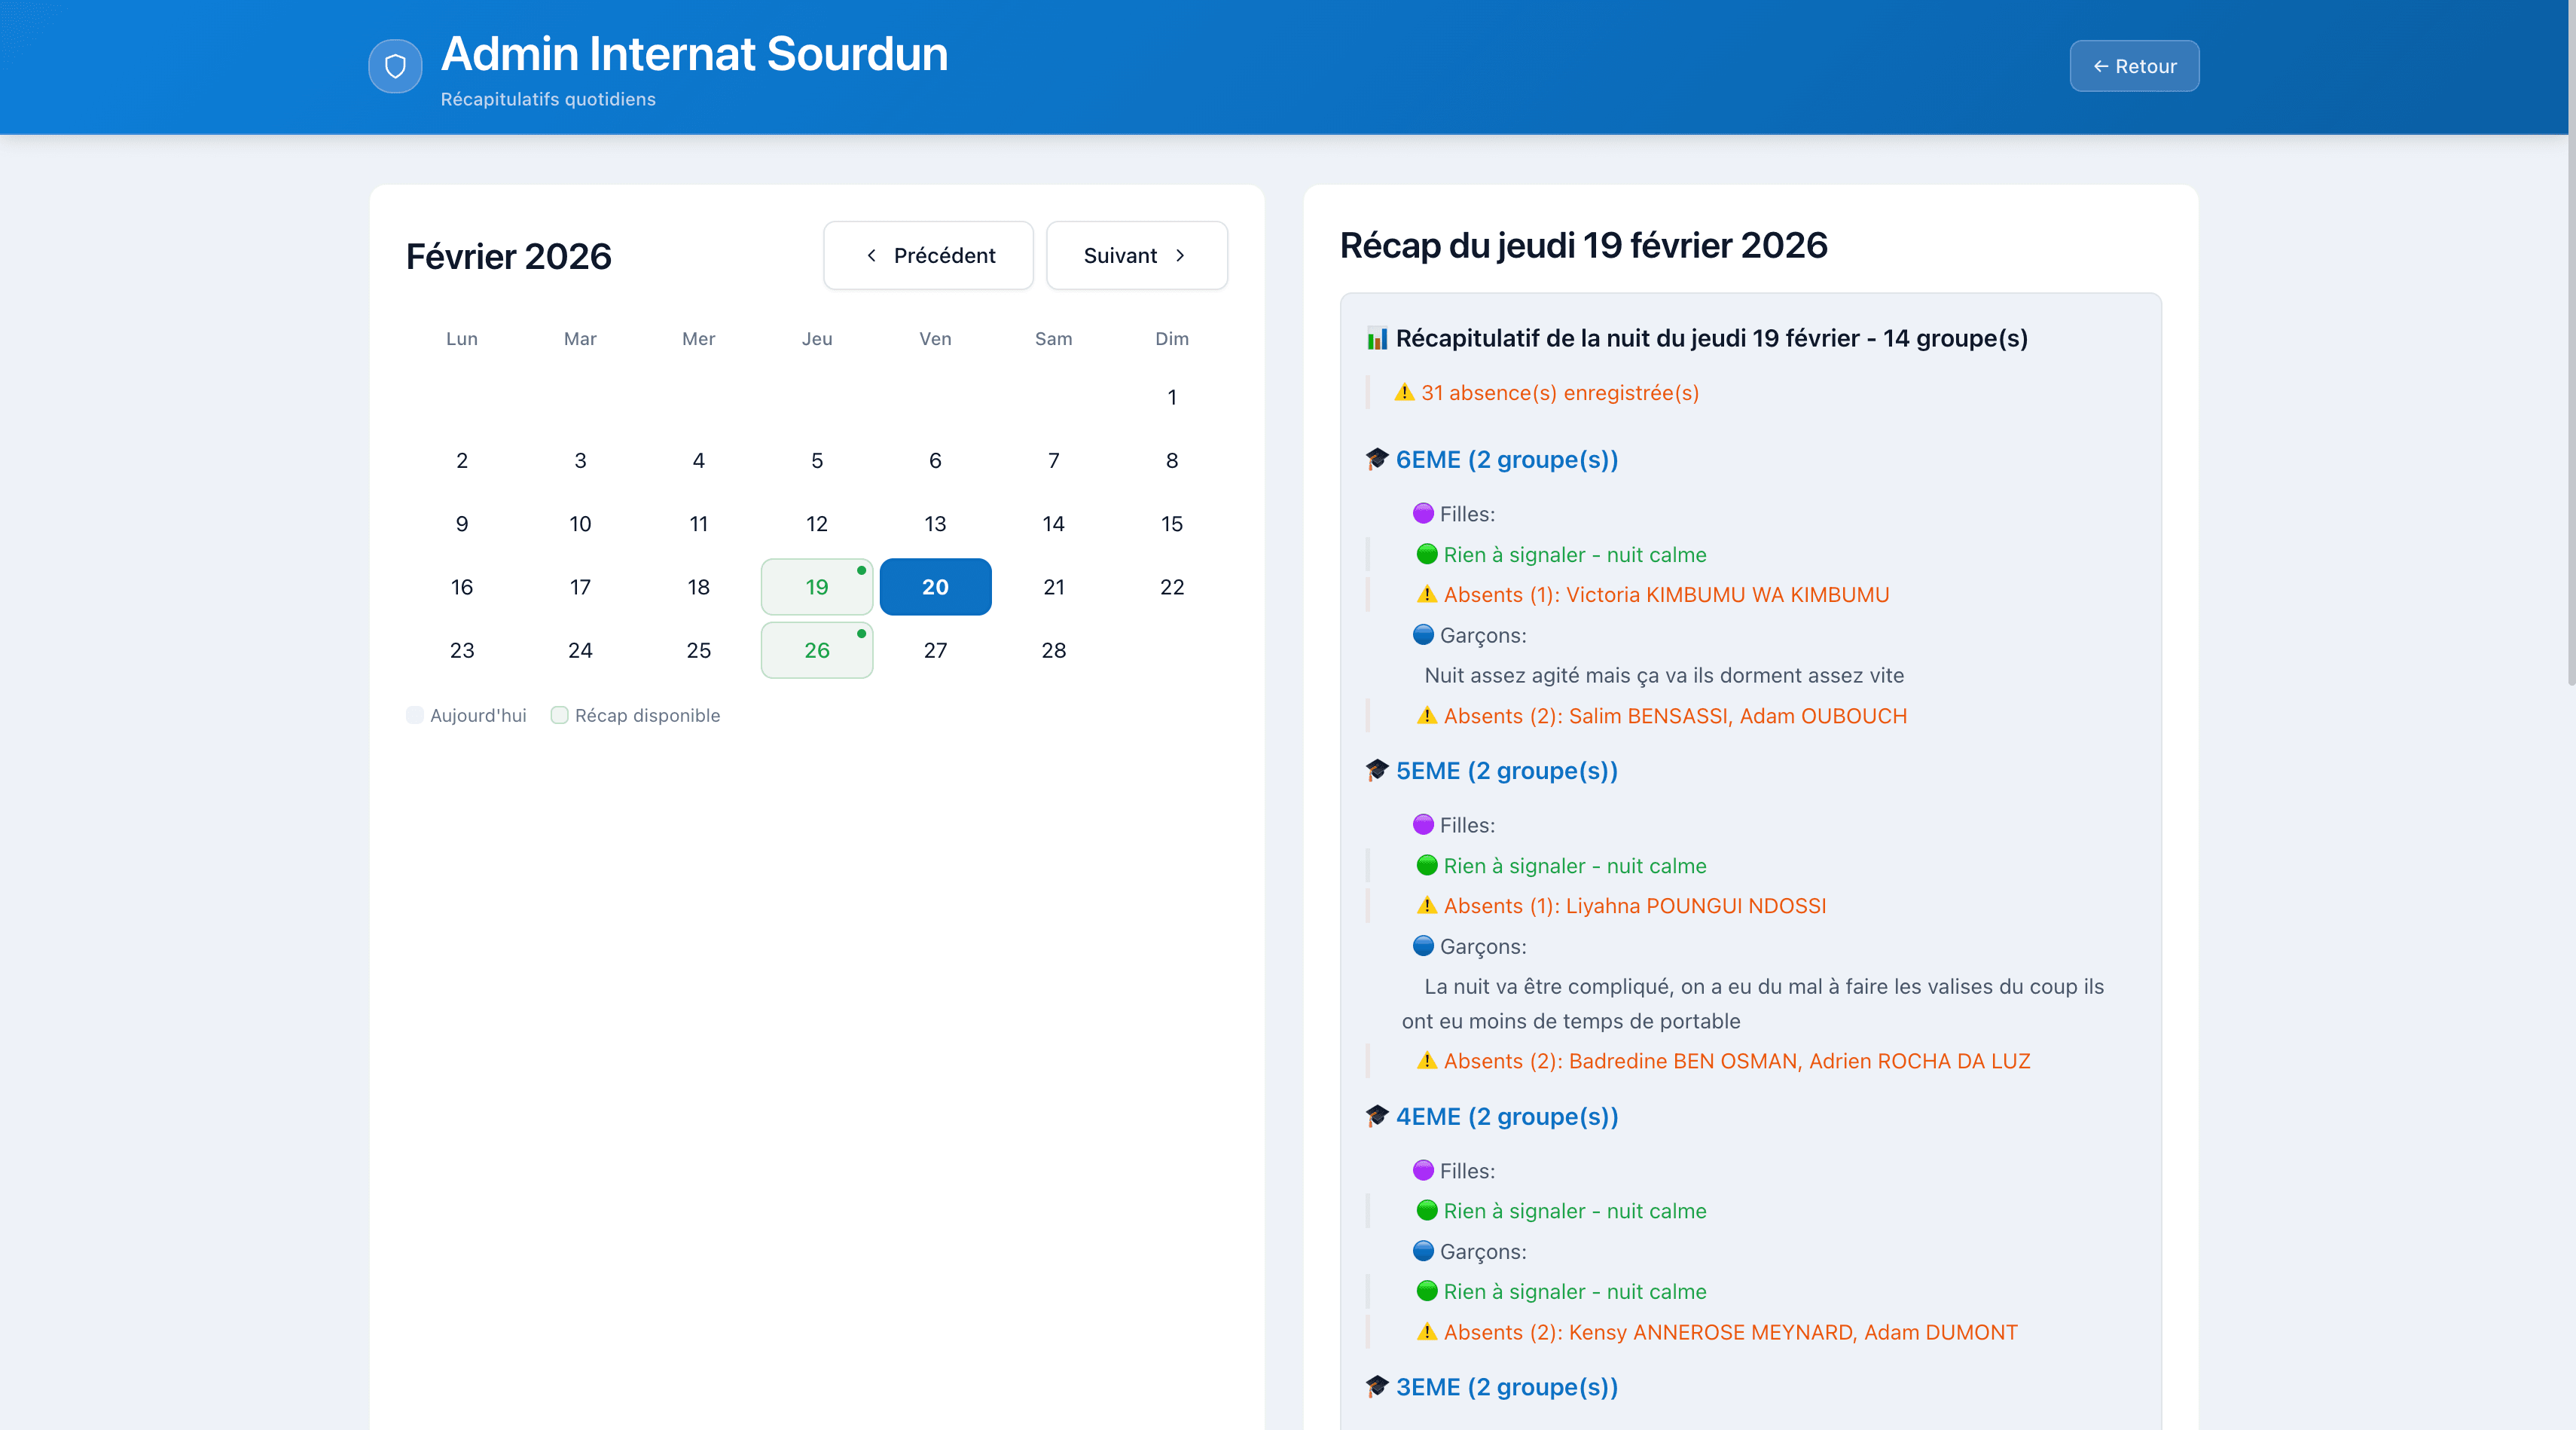Viewport: 2576px width, 1430px height.
Task: Click the Retour button
Action: [x=2133, y=66]
